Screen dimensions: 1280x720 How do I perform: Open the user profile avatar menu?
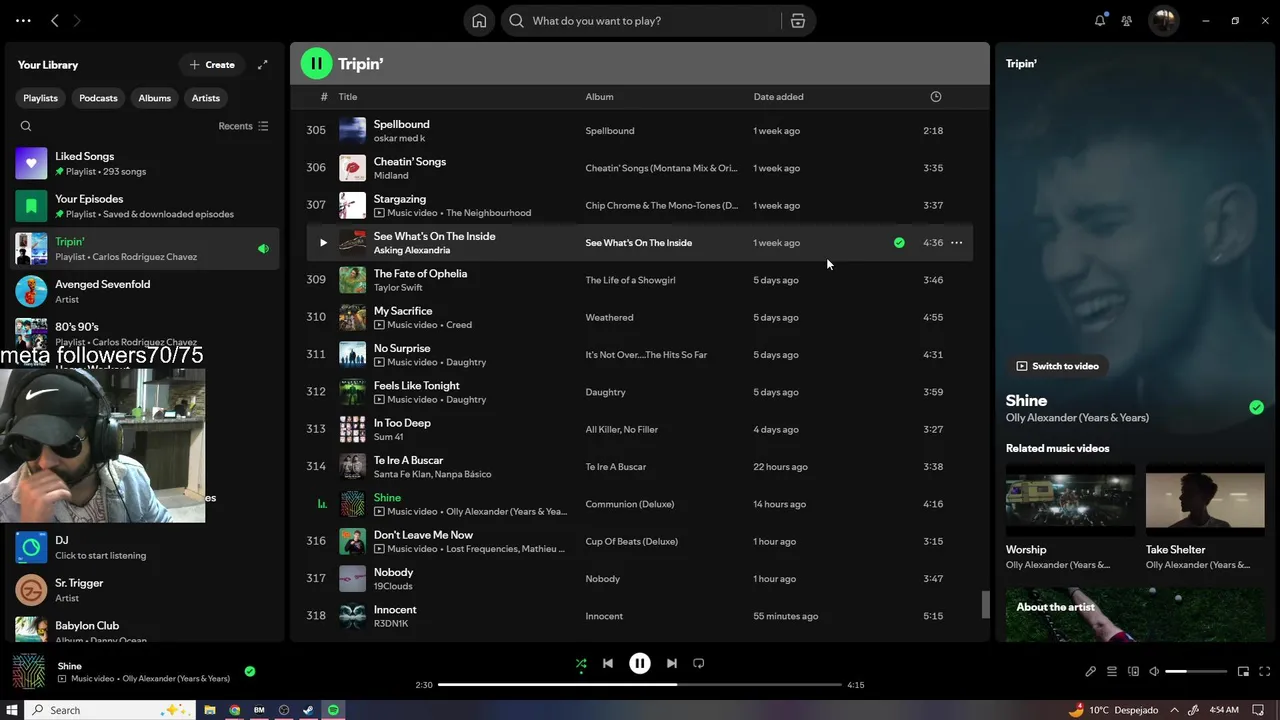[x=1163, y=20]
